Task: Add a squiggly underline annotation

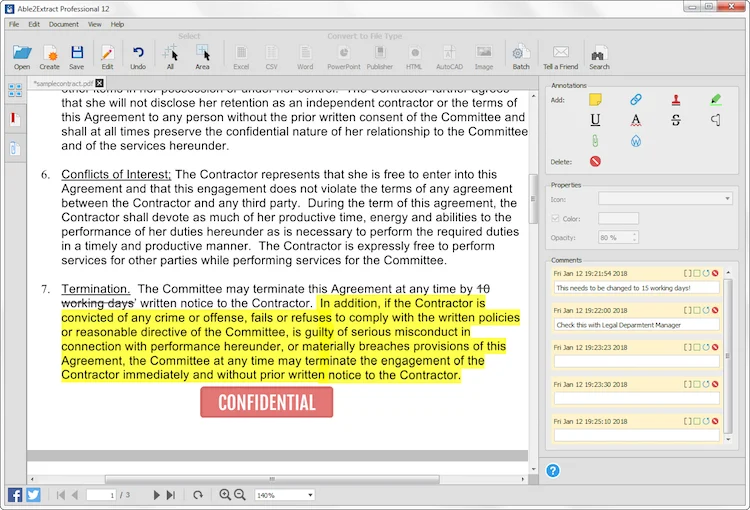Action: pos(636,120)
